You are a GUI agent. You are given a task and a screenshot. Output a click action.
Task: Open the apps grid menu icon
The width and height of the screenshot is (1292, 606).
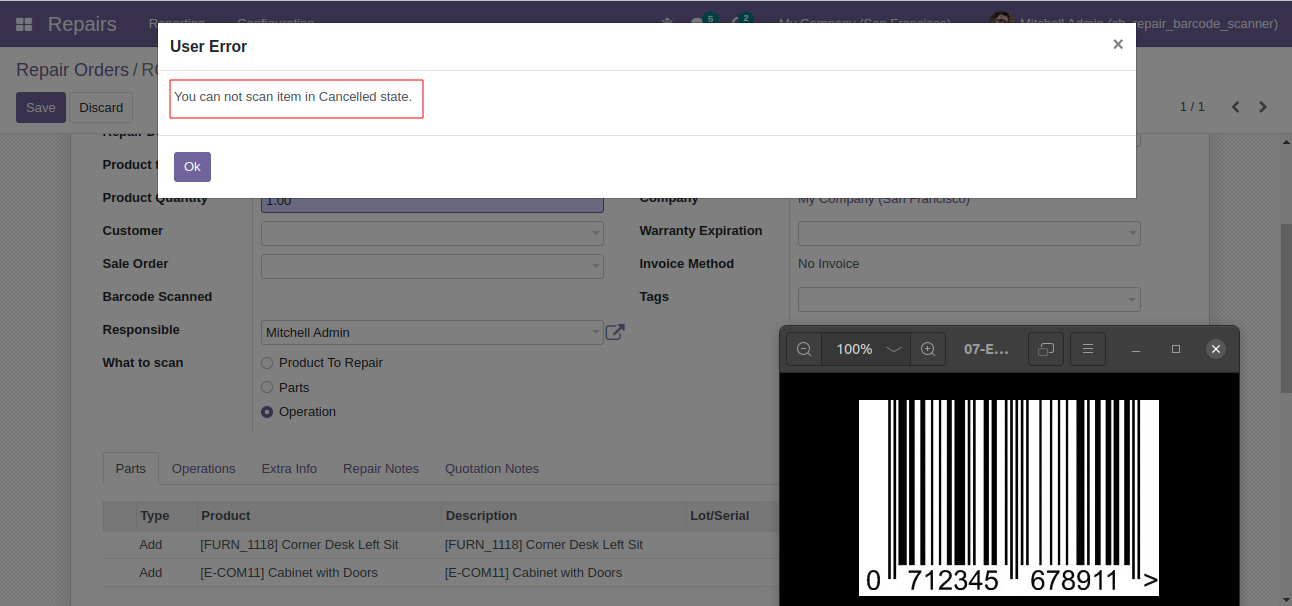click(24, 24)
